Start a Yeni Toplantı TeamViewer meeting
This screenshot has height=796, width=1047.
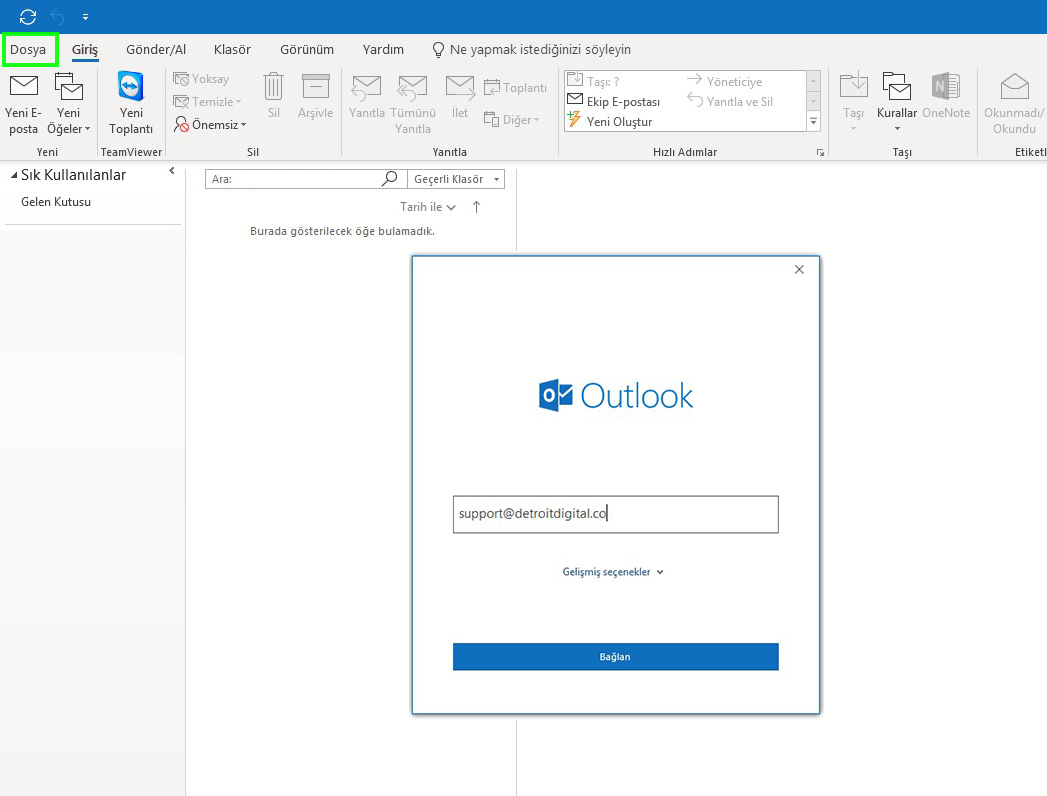pyautogui.click(x=130, y=100)
